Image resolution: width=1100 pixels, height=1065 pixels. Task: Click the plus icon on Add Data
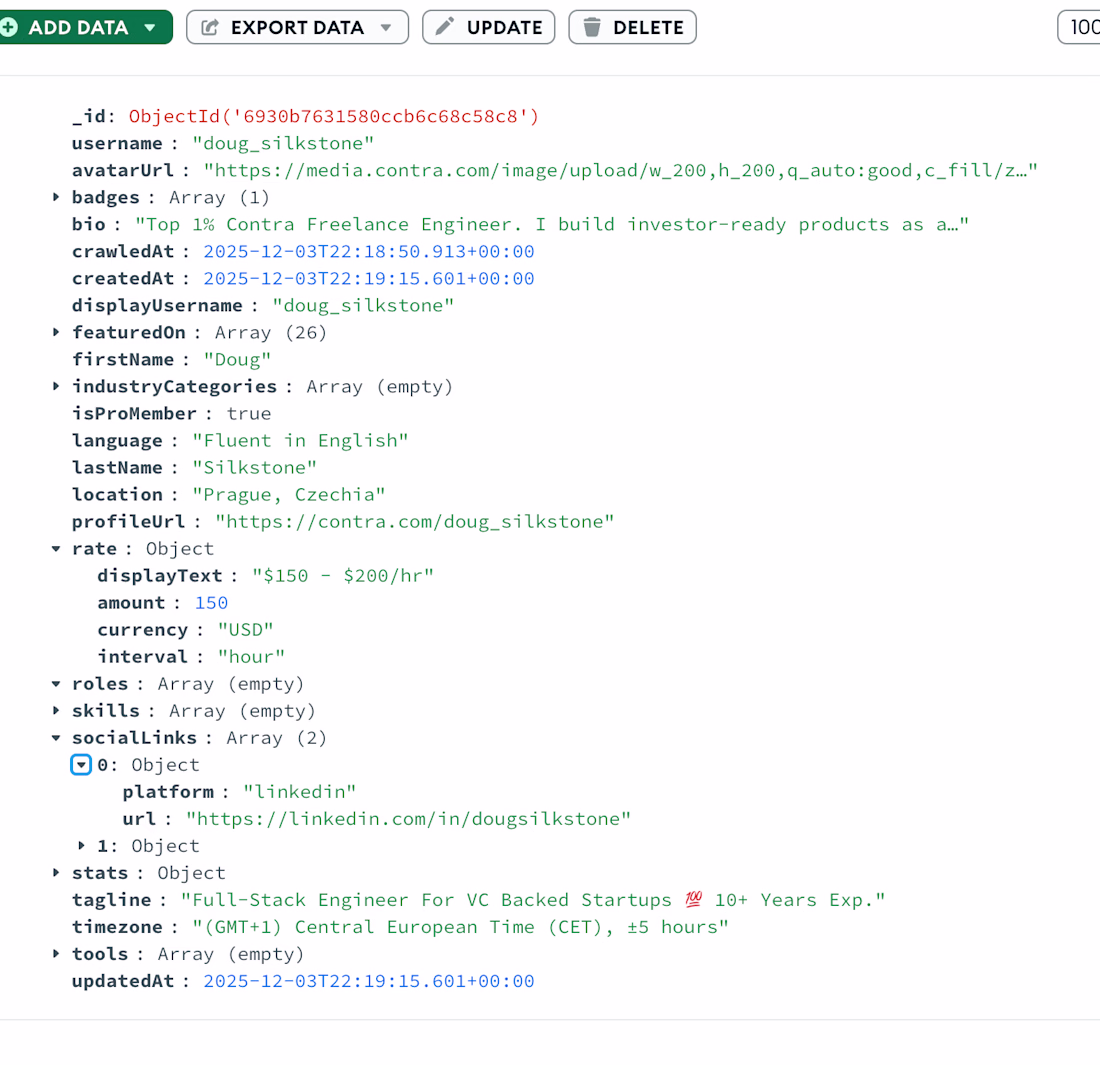(x=8, y=27)
